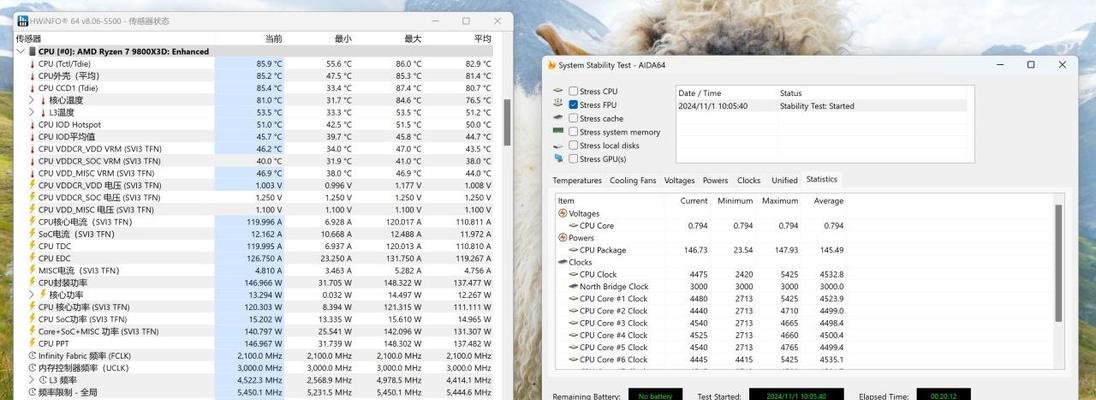The height and width of the screenshot is (400, 1096).
Task: Enable the Stress CPU checkbox
Action: [x=573, y=91]
